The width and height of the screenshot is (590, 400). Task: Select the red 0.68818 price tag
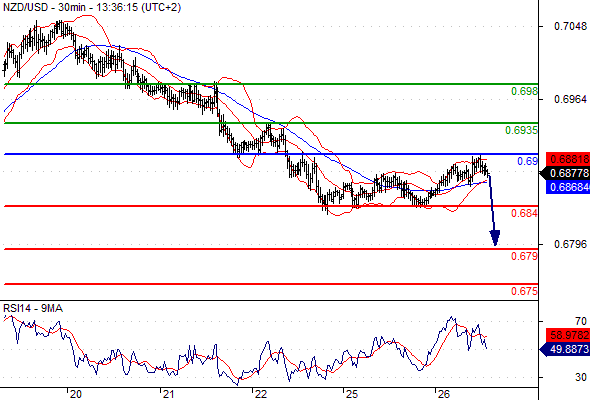pyautogui.click(x=568, y=159)
